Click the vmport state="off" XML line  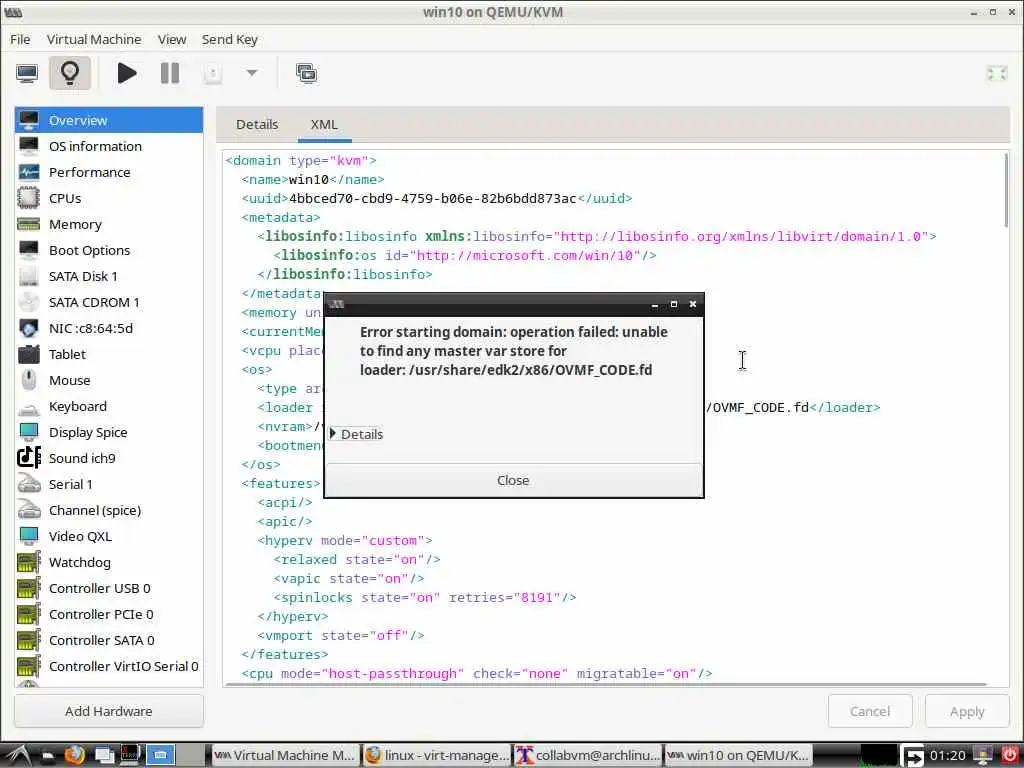pos(341,635)
